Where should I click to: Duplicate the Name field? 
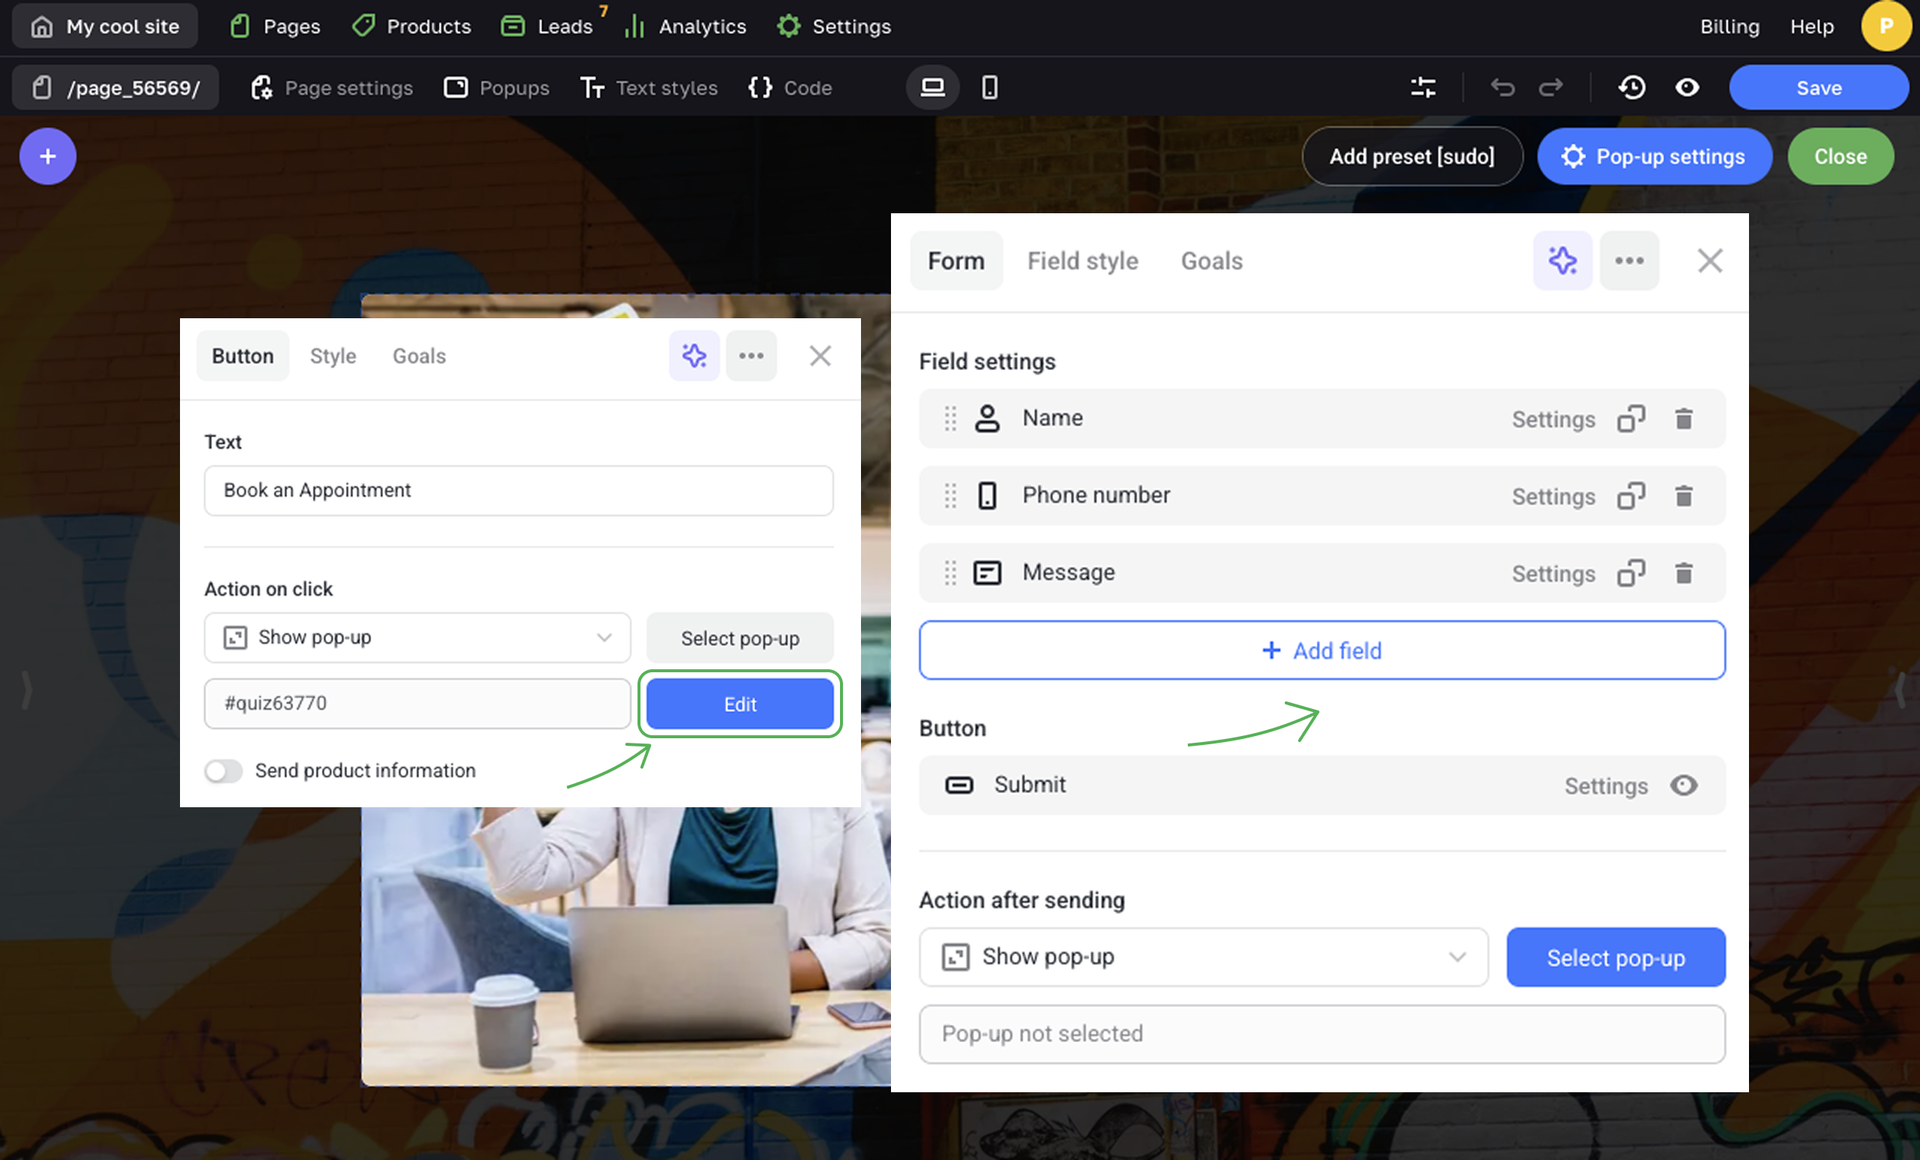tap(1631, 419)
